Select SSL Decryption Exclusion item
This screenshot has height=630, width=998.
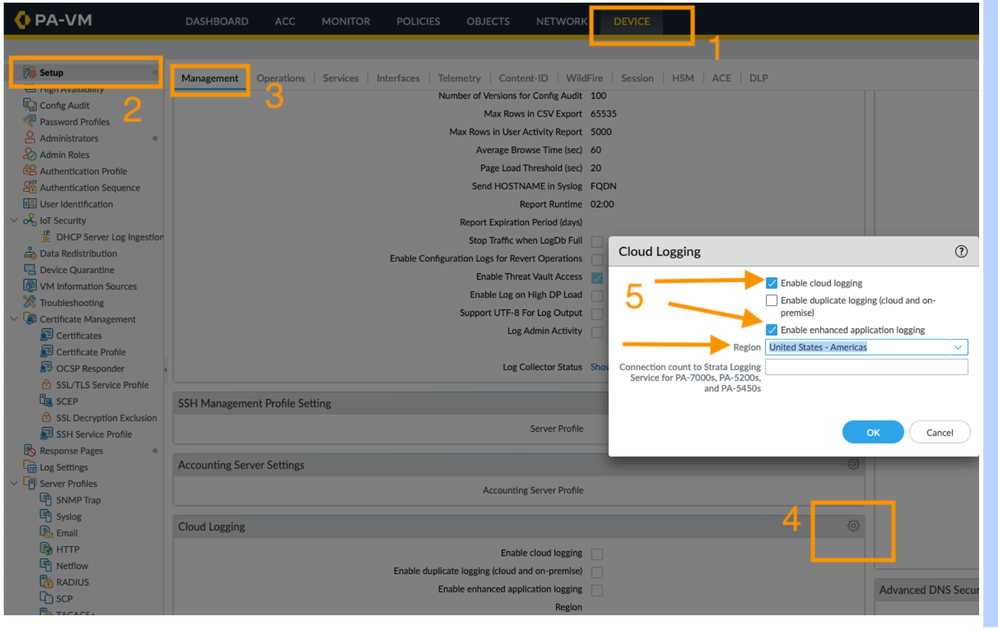[x=106, y=417]
